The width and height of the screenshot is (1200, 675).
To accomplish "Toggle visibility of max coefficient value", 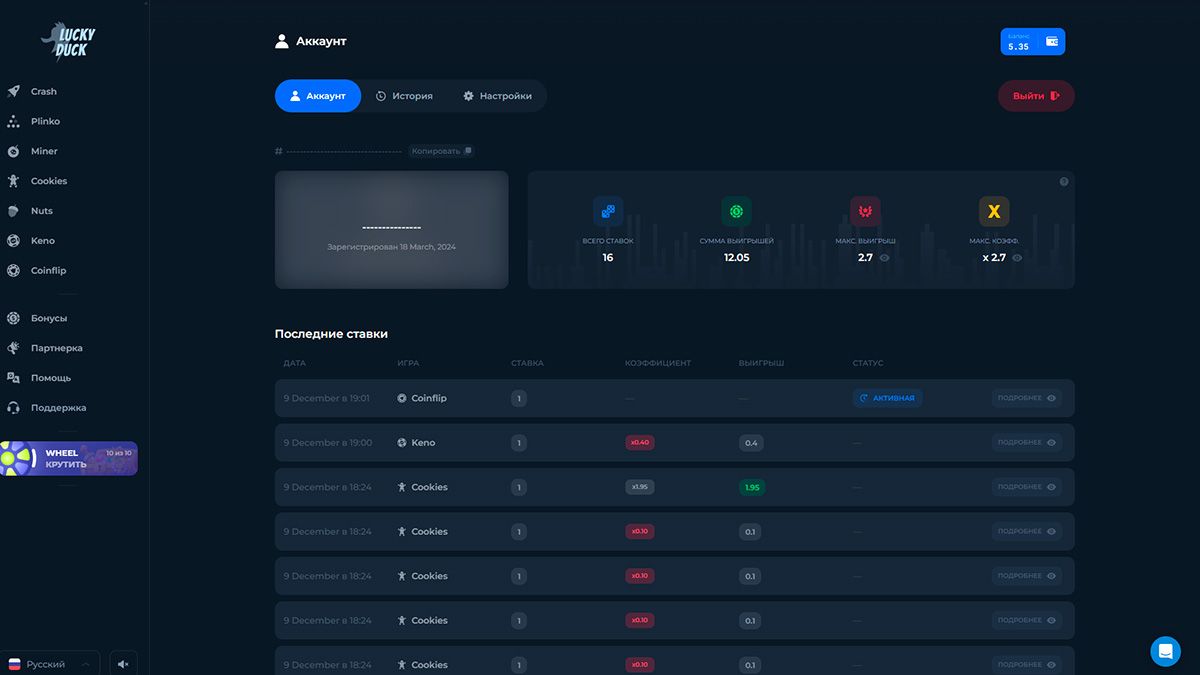I will (x=1017, y=258).
